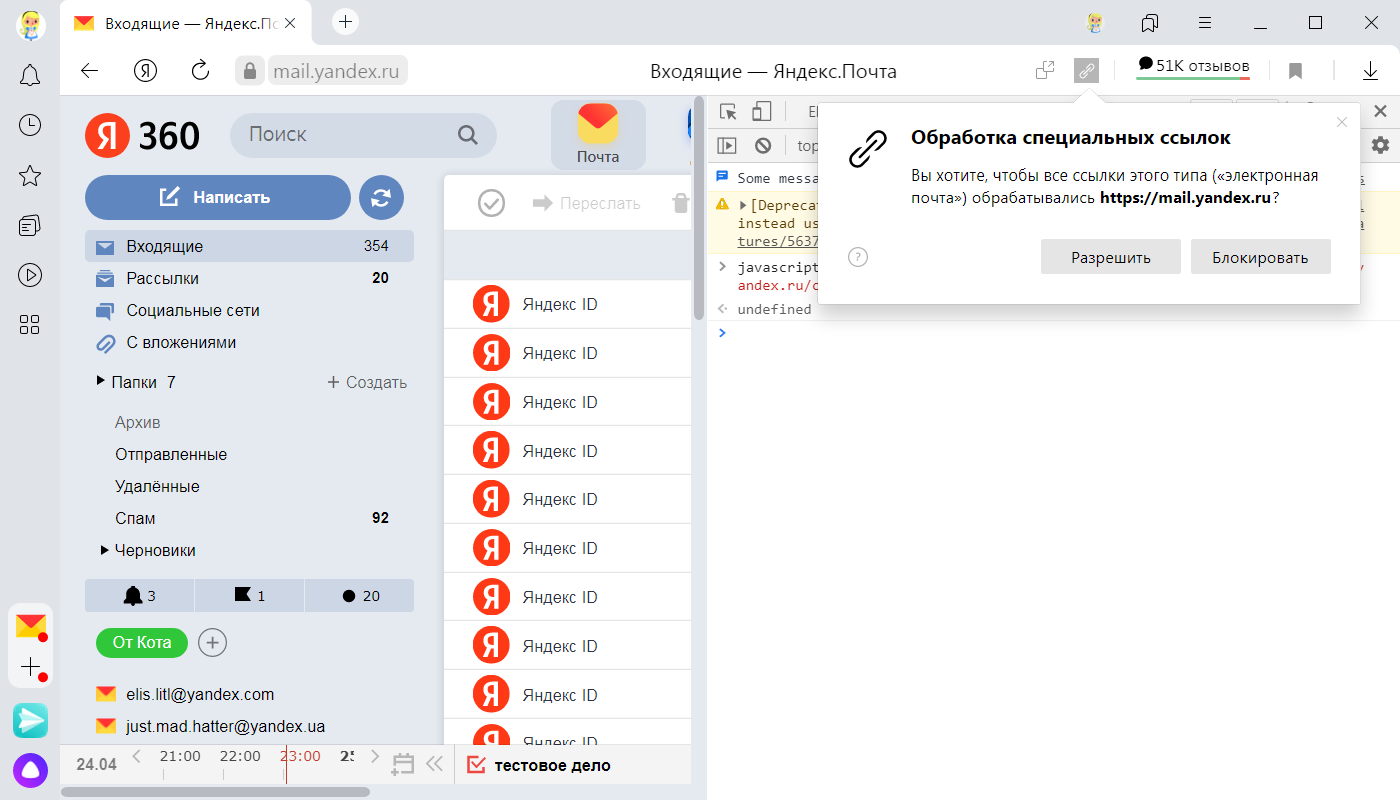
Task: Bookmark this page
Action: click(1295, 71)
